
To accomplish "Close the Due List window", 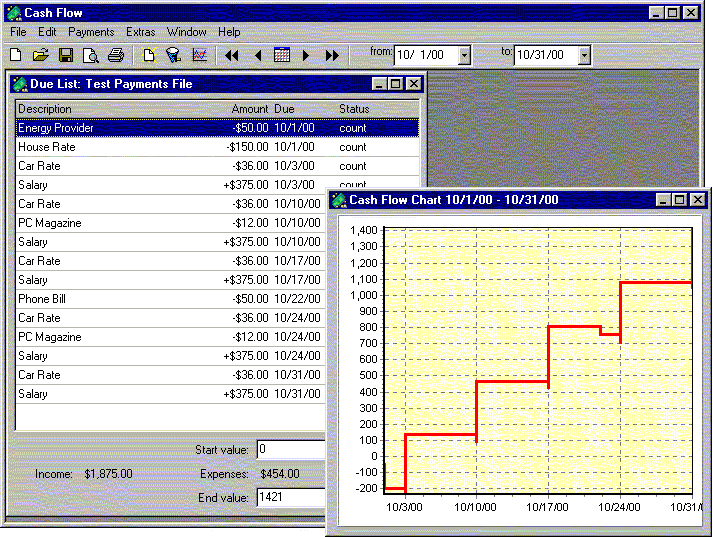I will coord(413,84).
